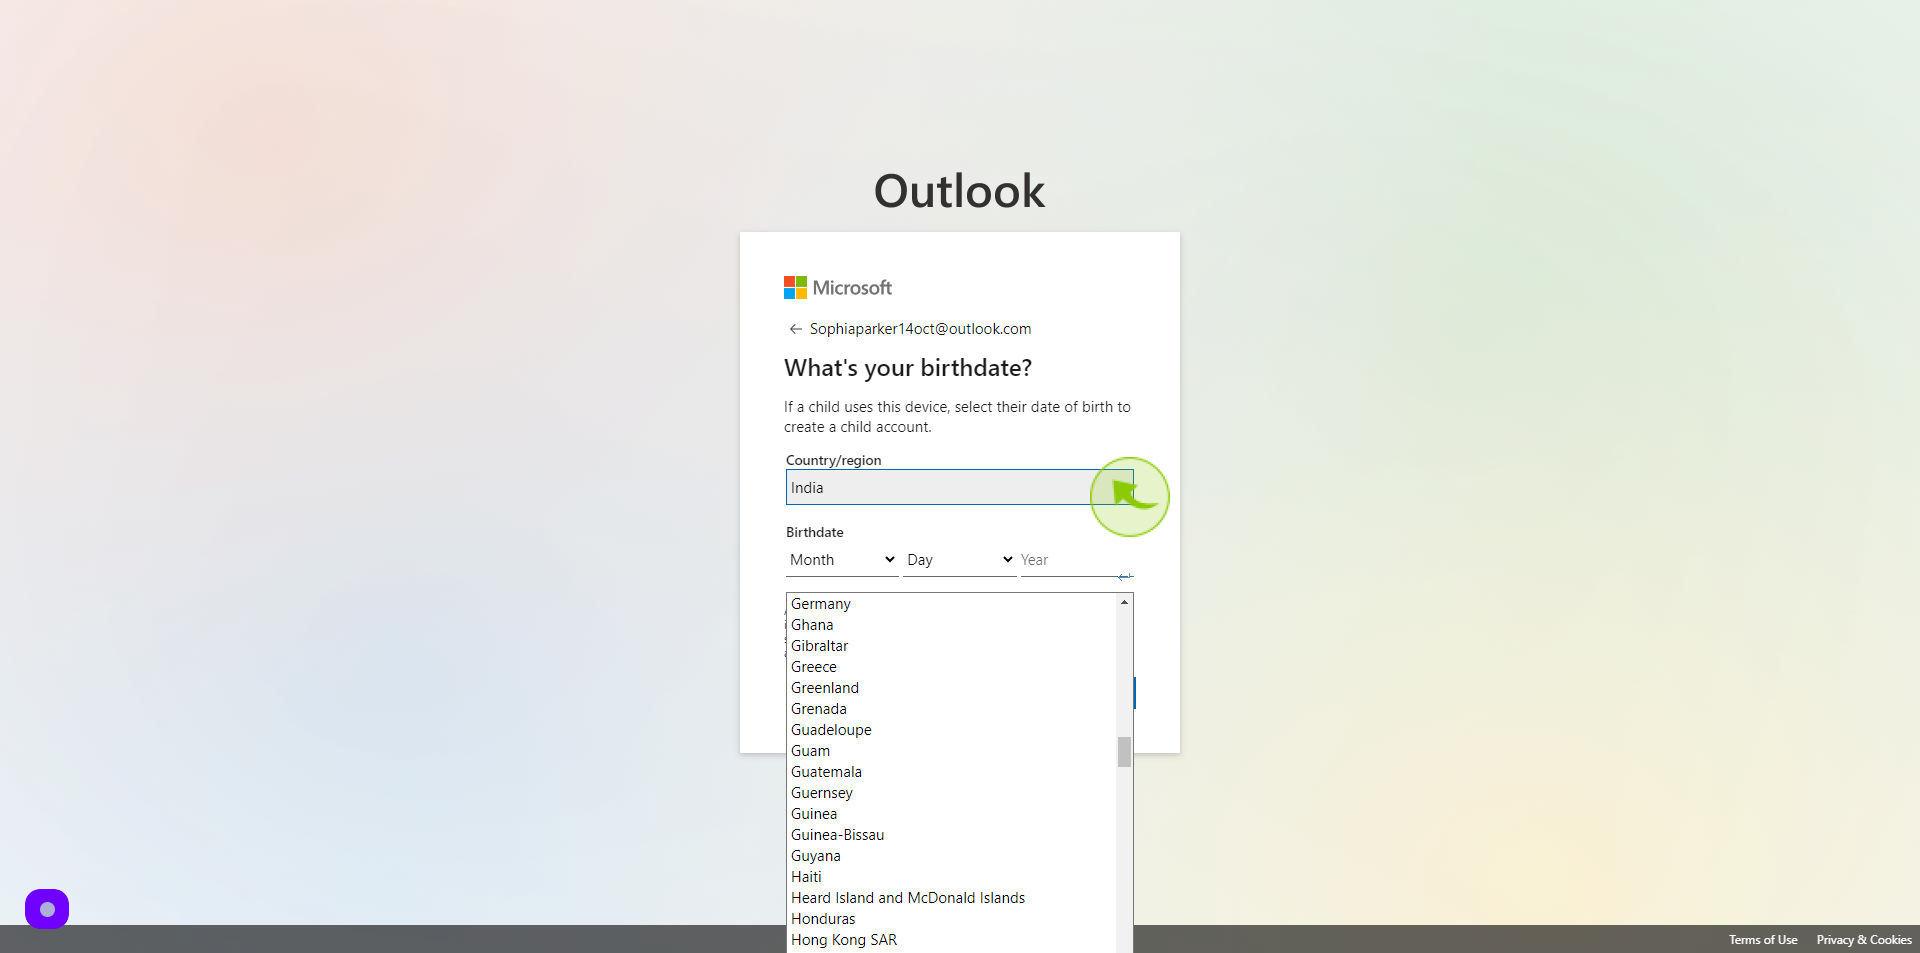Choose Guadeloupe in the country list
The width and height of the screenshot is (1920, 953).
pyautogui.click(x=951, y=730)
